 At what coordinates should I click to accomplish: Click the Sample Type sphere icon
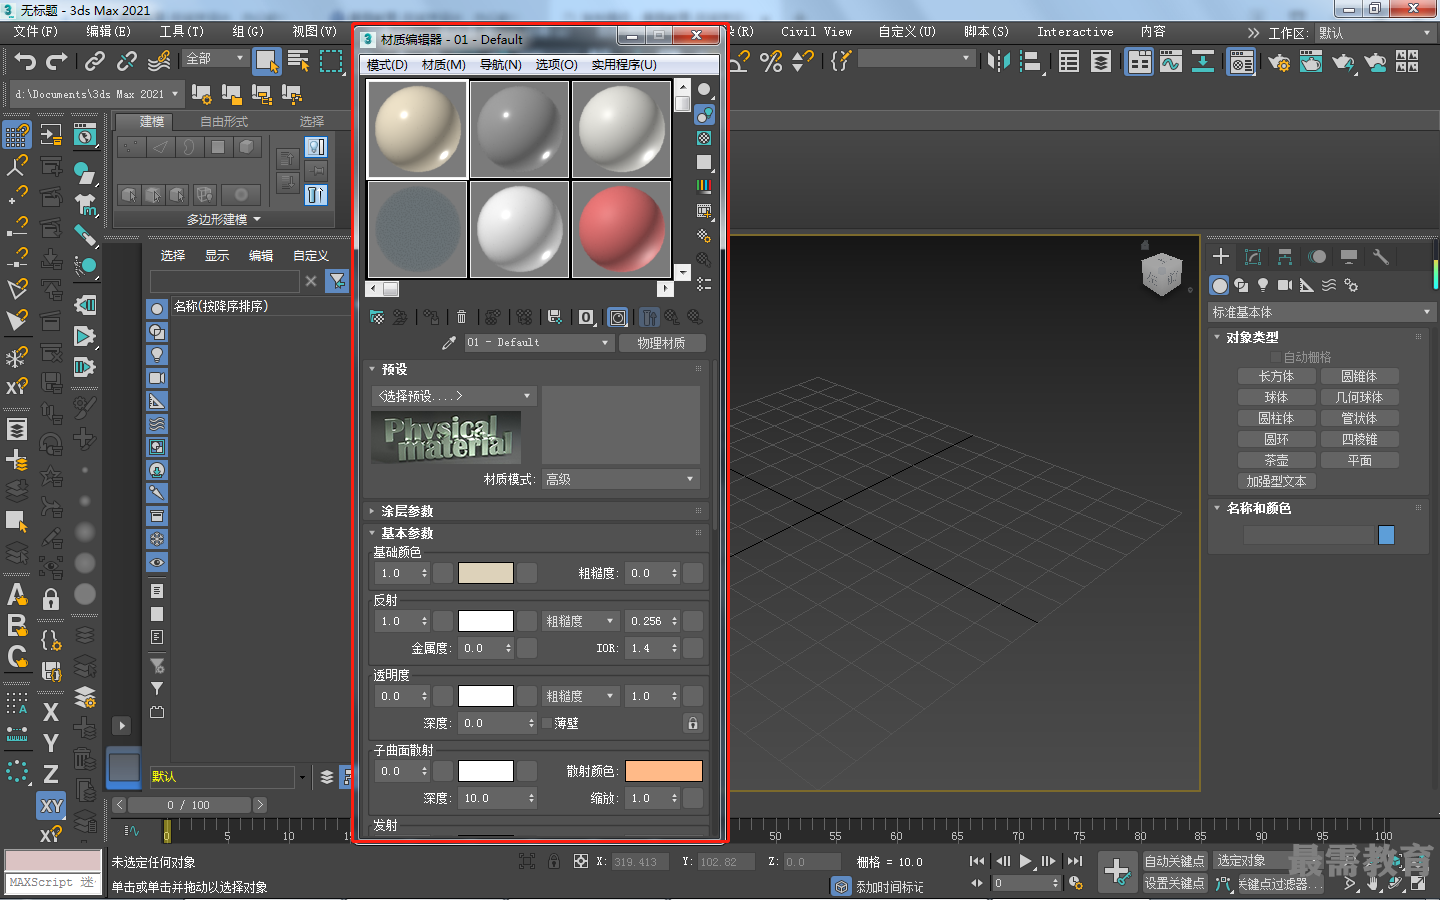pyautogui.click(x=704, y=89)
